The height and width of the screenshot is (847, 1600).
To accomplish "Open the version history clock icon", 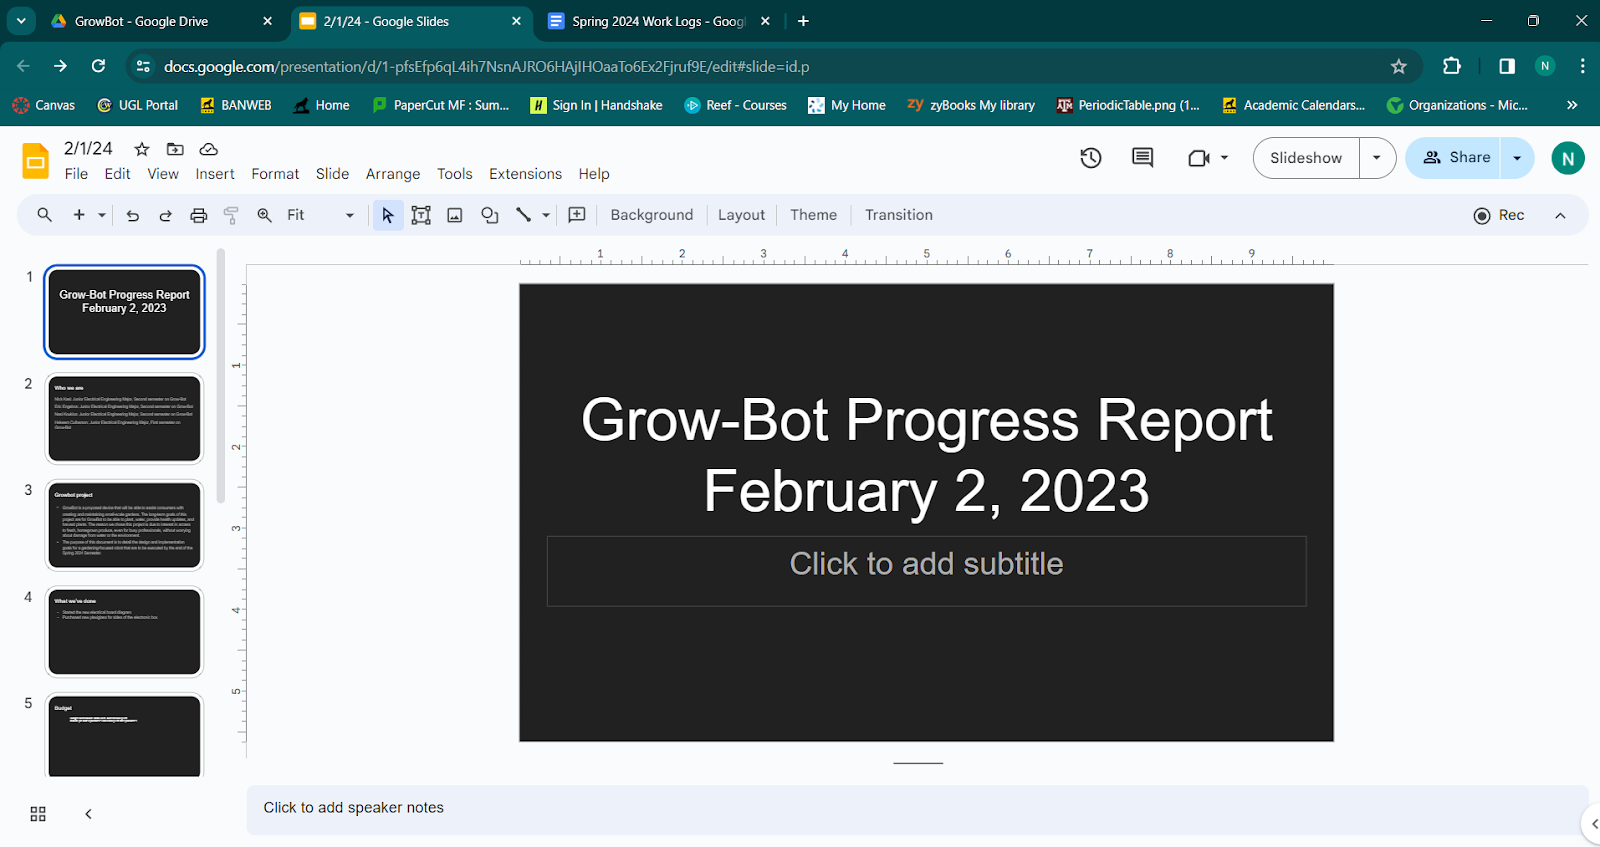I will pyautogui.click(x=1091, y=158).
